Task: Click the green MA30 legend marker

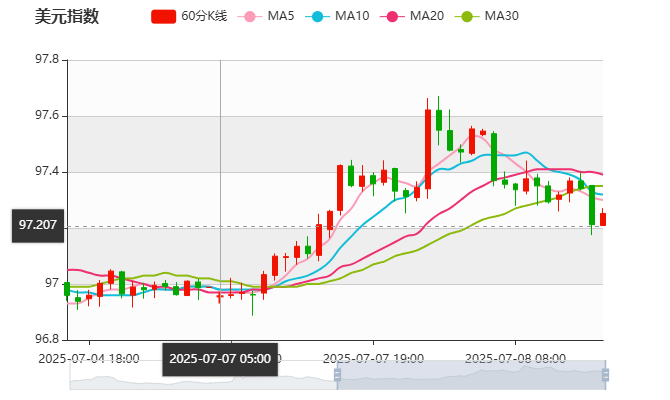Action: (466, 17)
